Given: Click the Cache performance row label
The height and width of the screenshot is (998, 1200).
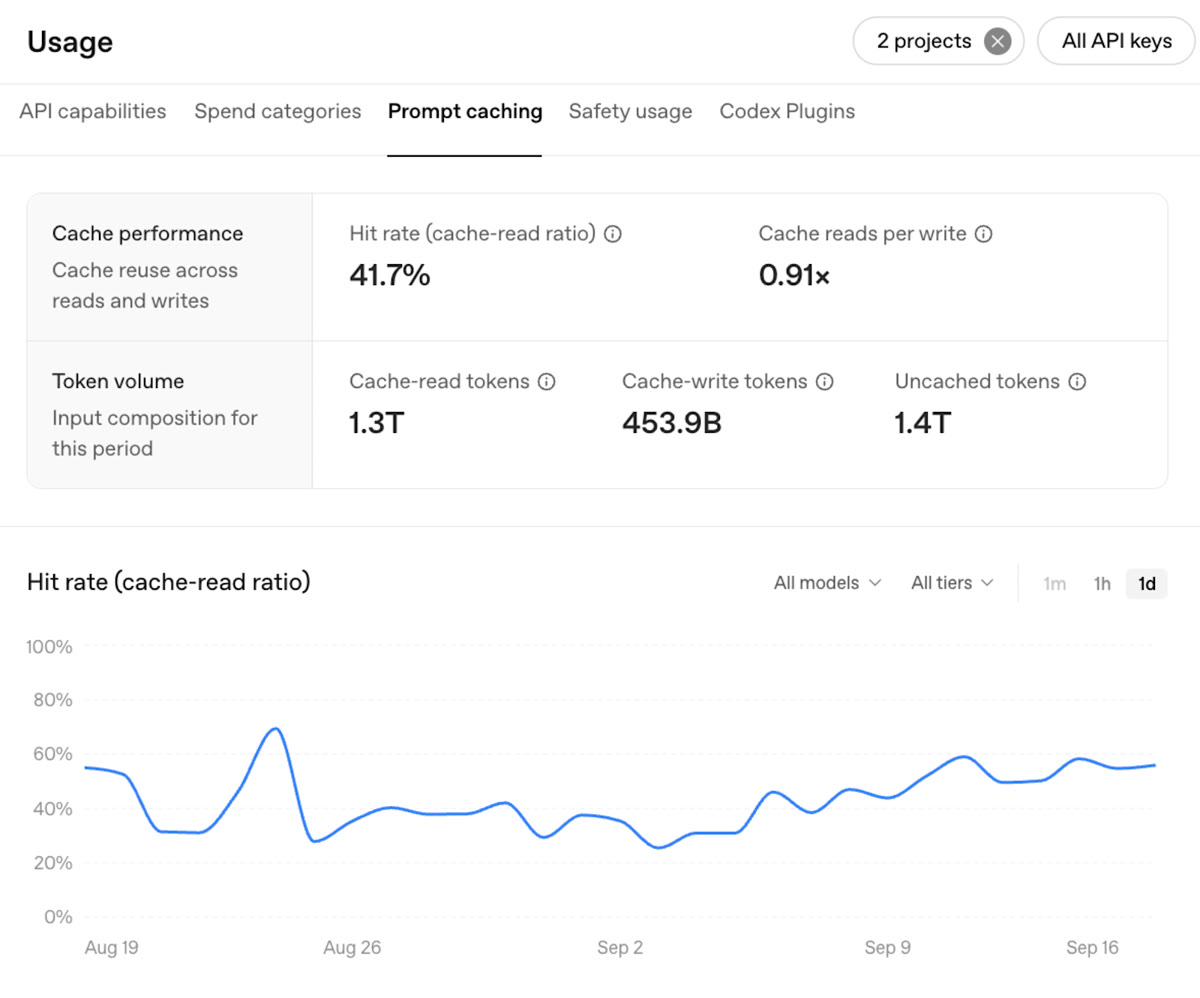Looking at the screenshot, I should [x=148, y=234].
